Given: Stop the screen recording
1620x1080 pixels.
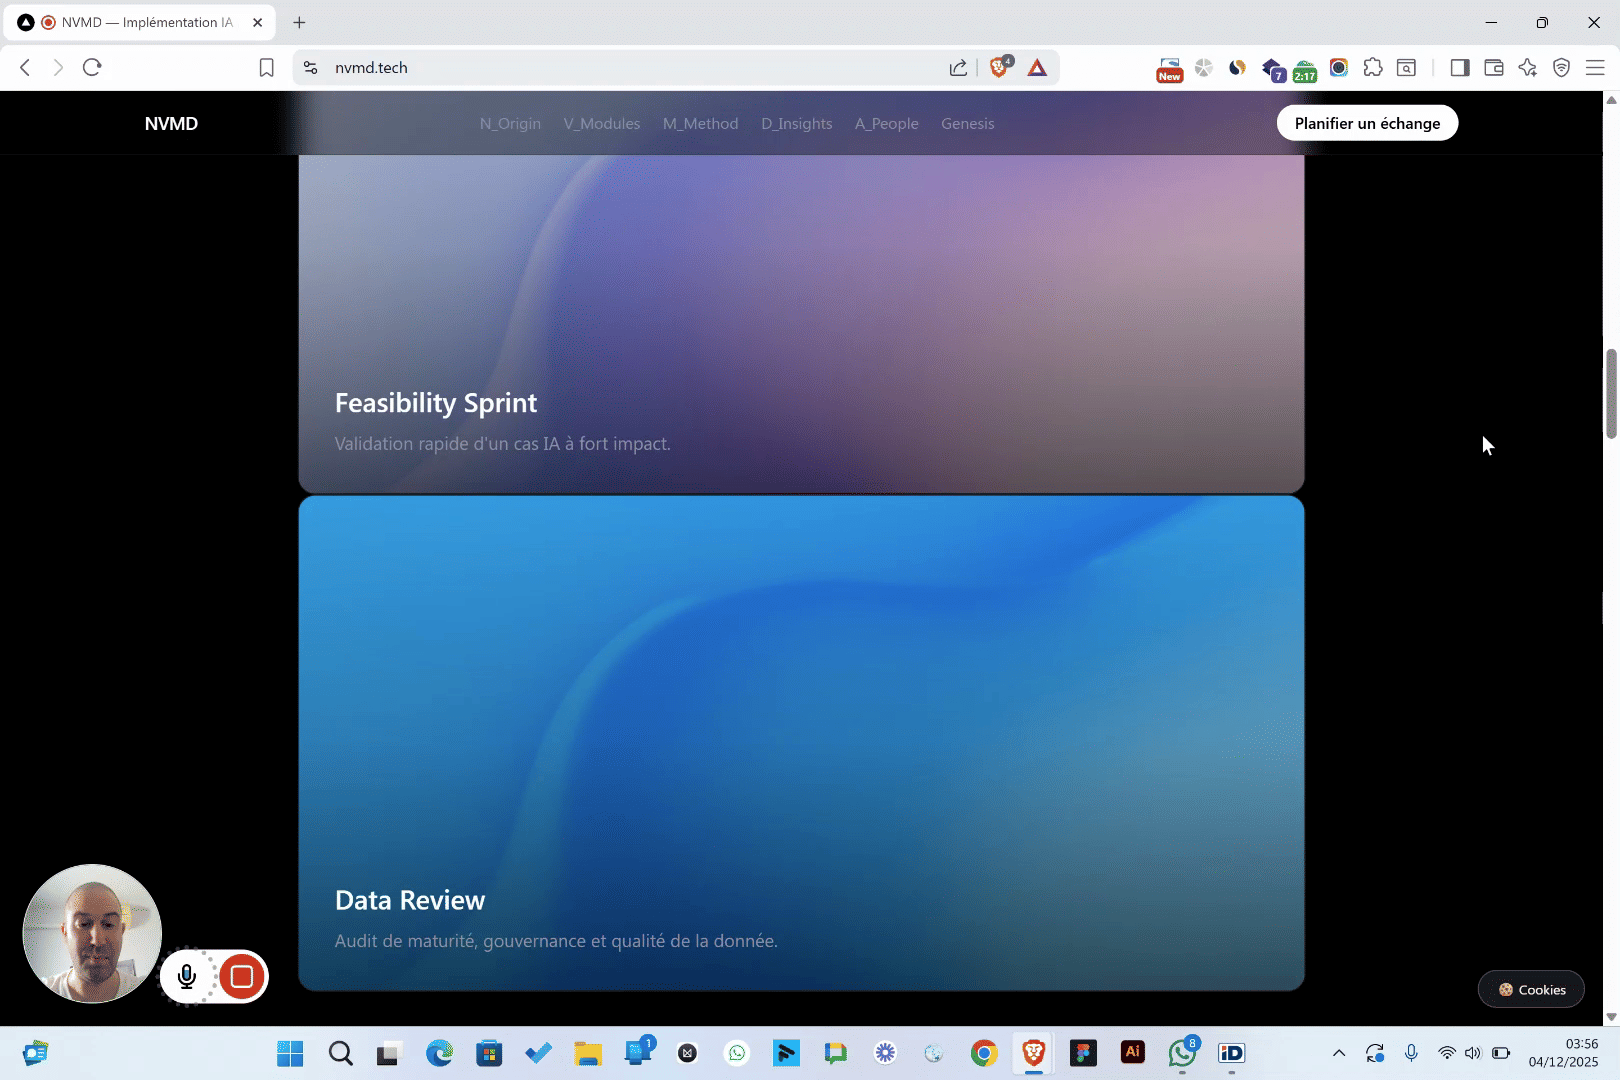Looking at the screenshot, I should tap(241, 976).
